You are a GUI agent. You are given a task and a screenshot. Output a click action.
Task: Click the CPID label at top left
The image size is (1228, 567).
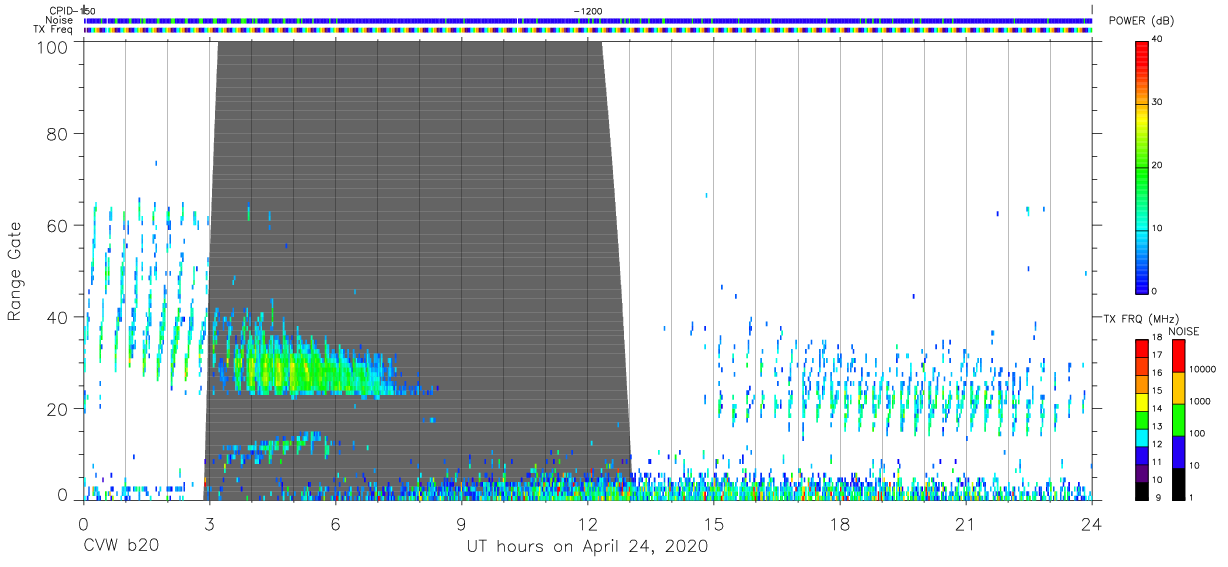63,10
